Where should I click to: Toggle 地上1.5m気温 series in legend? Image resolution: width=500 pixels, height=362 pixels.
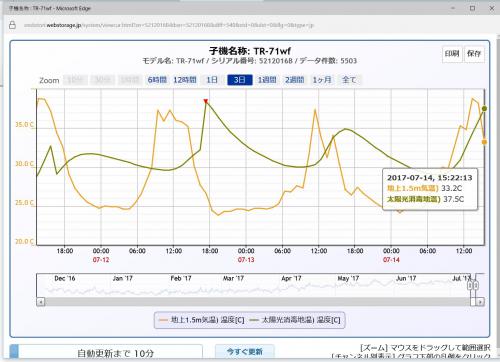(x=202, y=320)
